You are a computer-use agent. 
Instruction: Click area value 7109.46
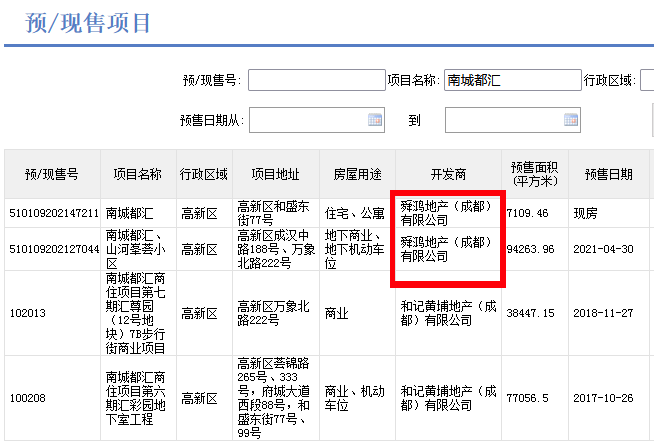[x=527, y=213]
